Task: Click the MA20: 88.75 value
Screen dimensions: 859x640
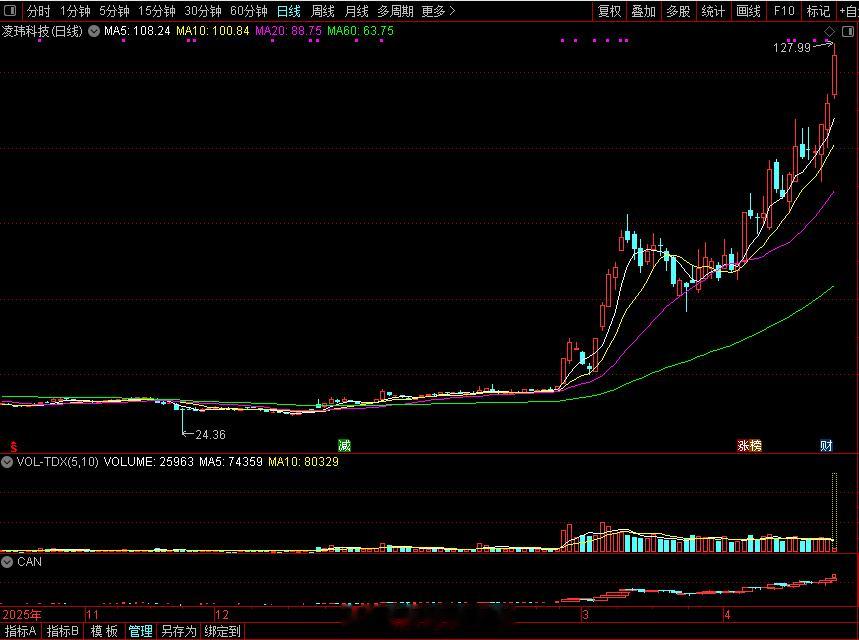Action: [x=289, y=31]
